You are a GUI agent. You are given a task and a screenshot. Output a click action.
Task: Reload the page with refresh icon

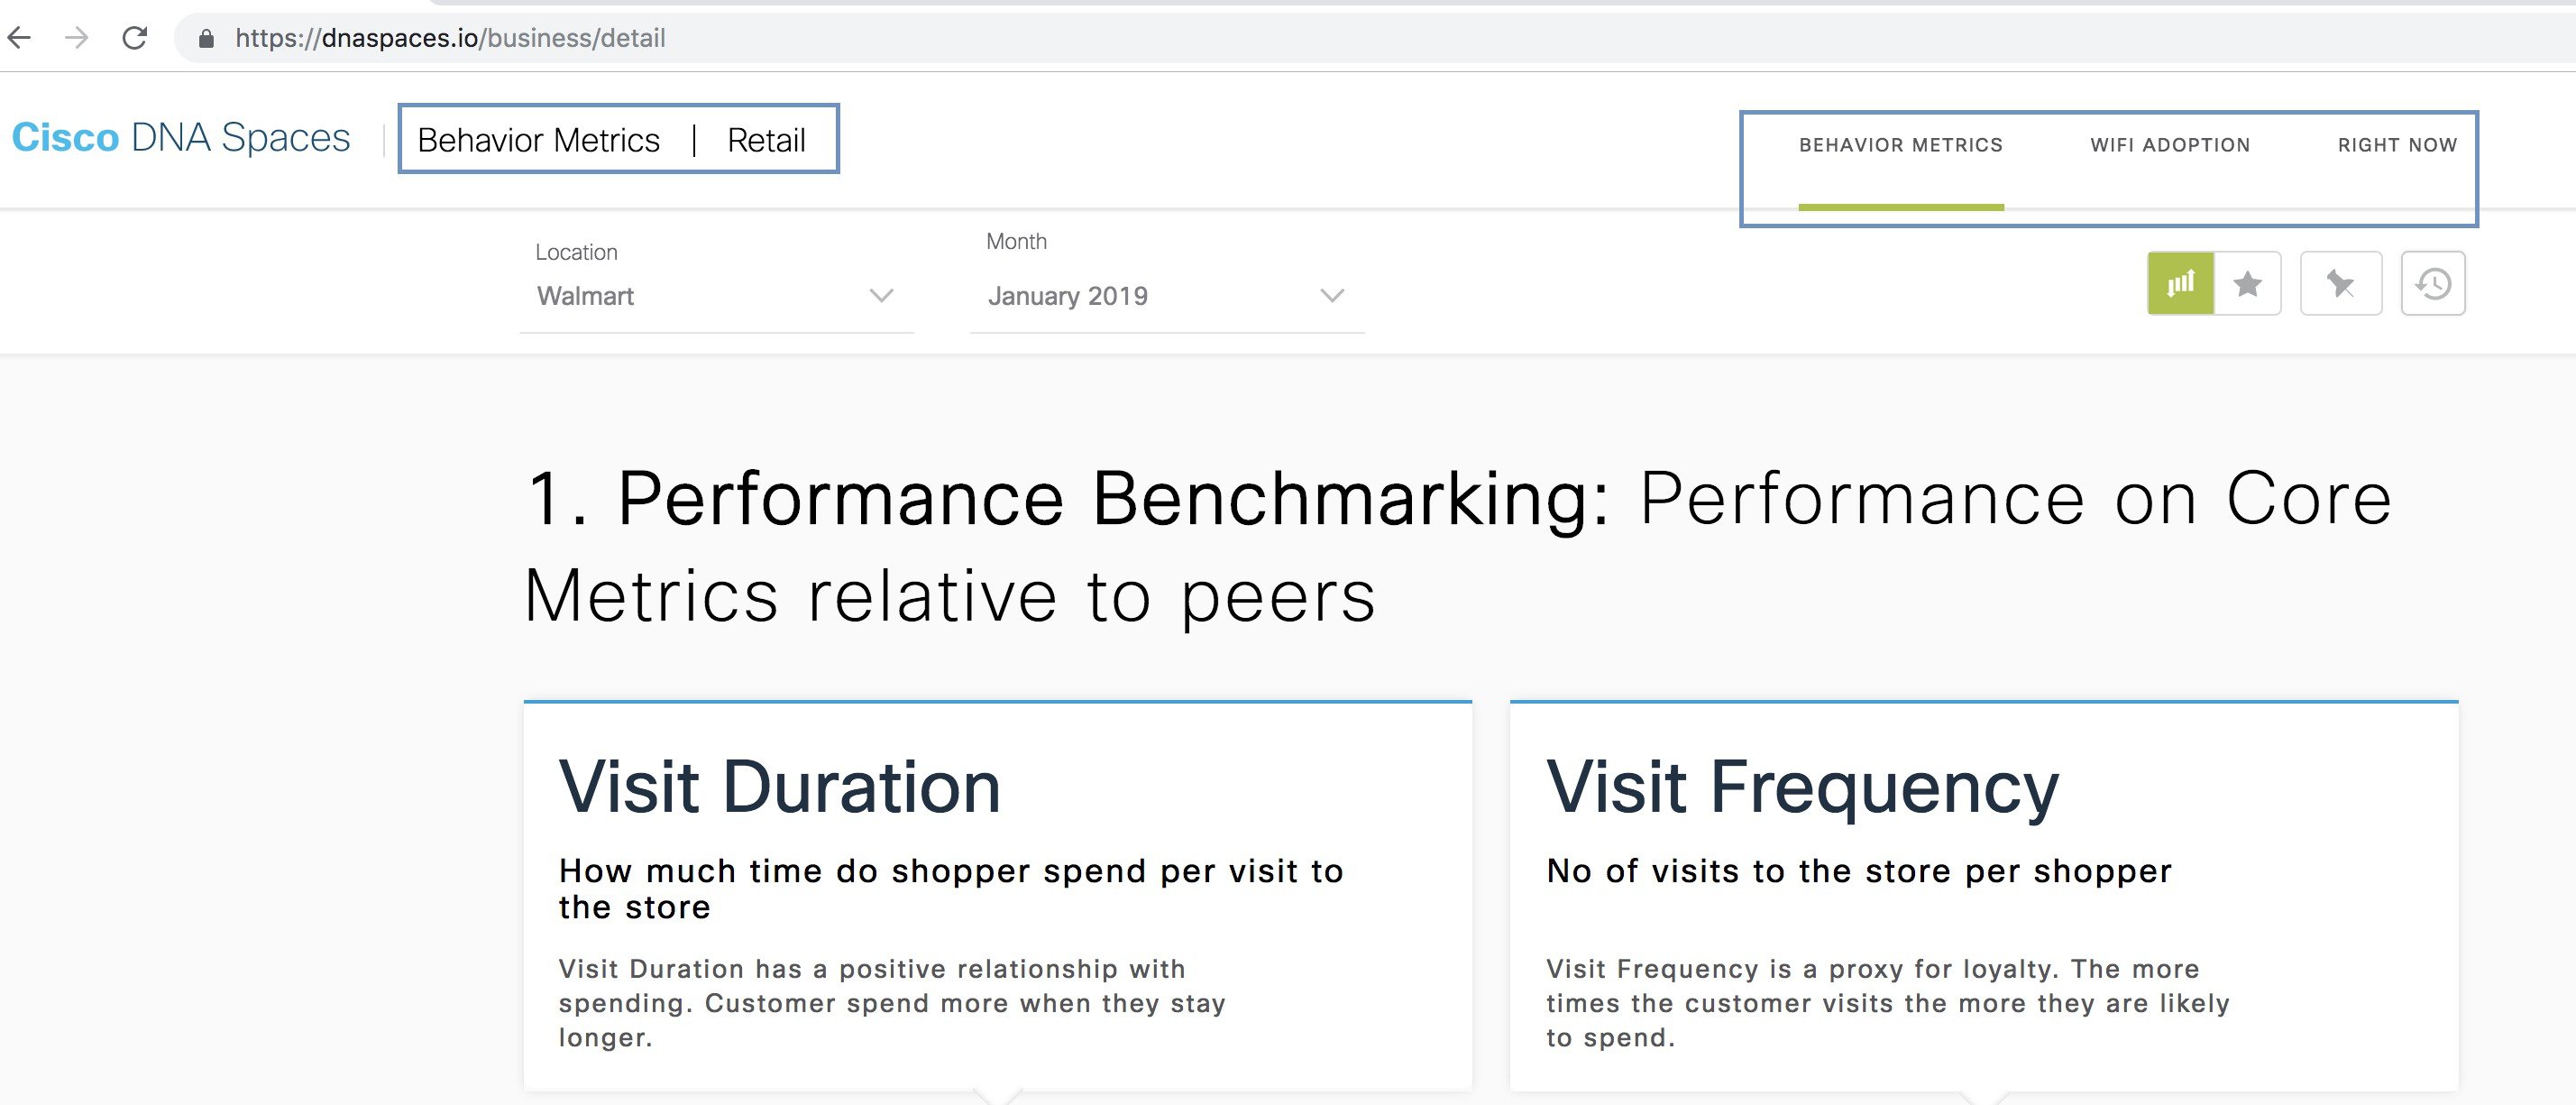point(134,38)
